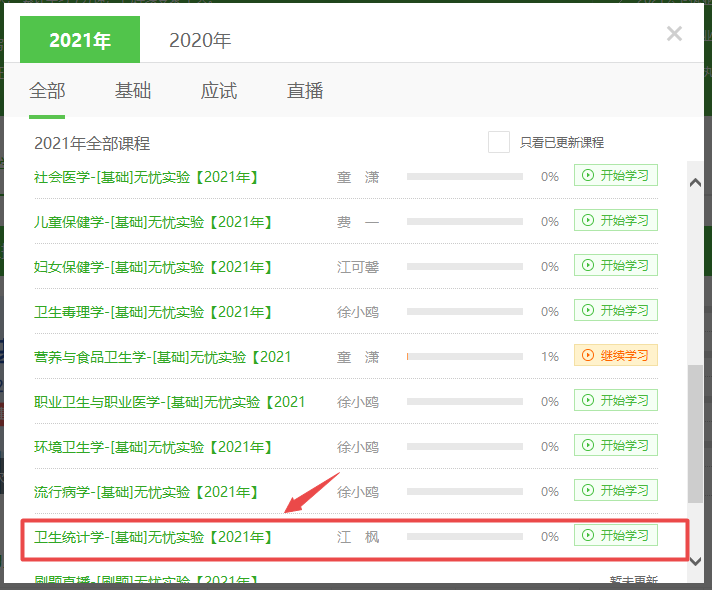712x590 pixels.
Task: Click the 营养与食品卫生学 progress bar
Action: (464, 357)
